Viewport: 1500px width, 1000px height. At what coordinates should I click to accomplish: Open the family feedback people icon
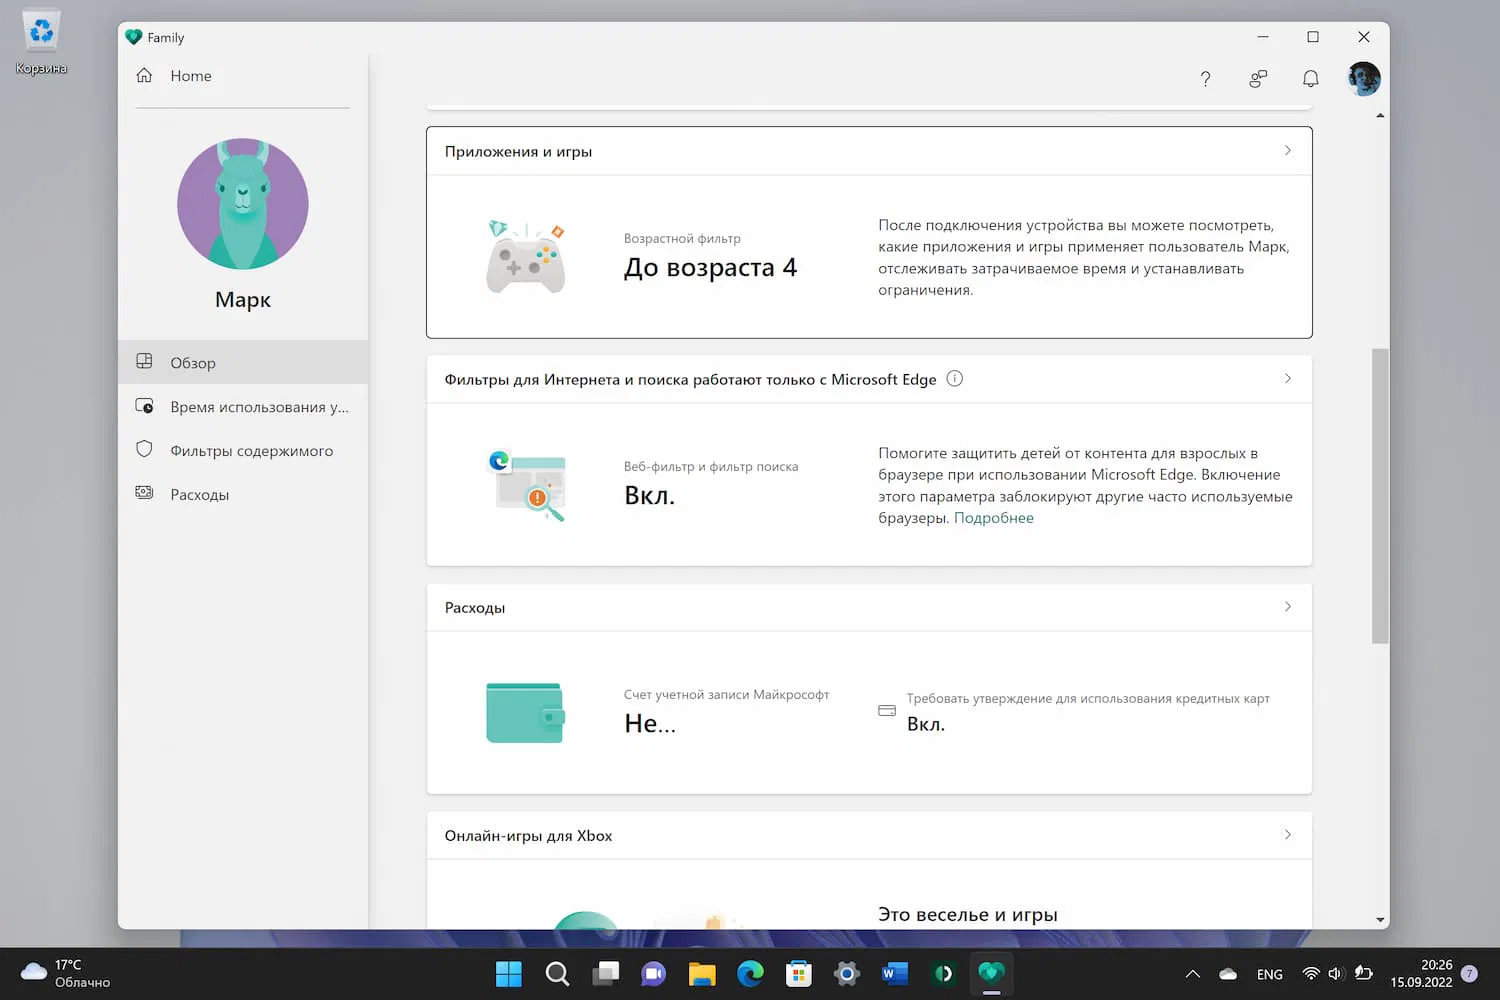pos(1258,79)
